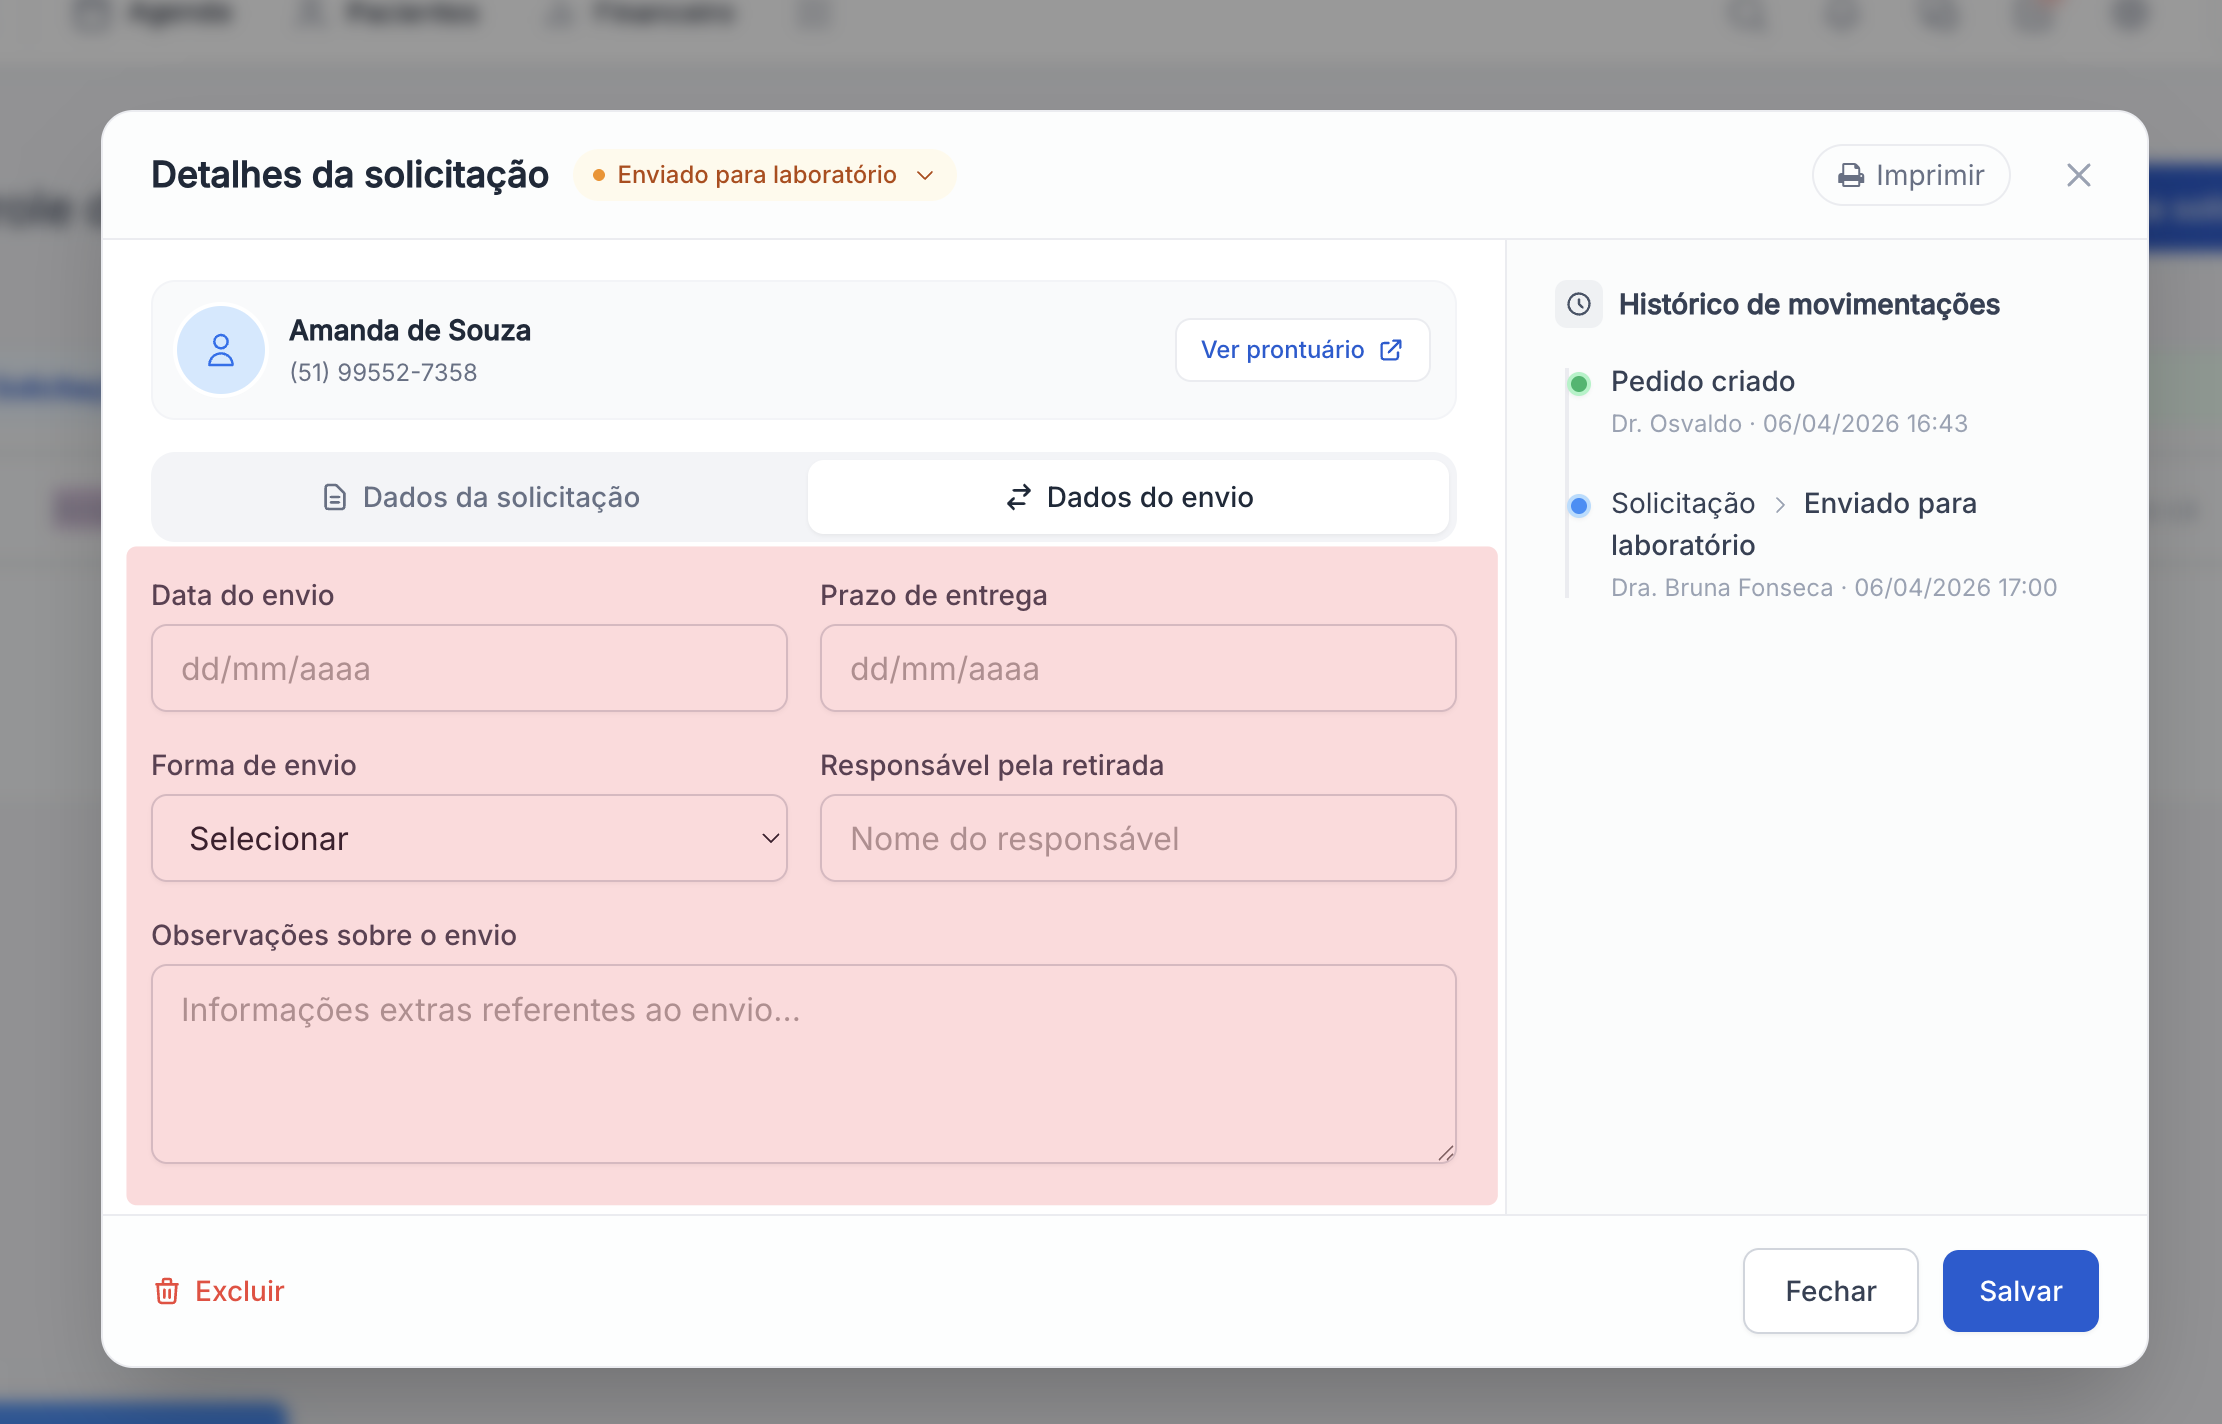Click the chevron beside the Enviado para laboratório status

point(925,176)
